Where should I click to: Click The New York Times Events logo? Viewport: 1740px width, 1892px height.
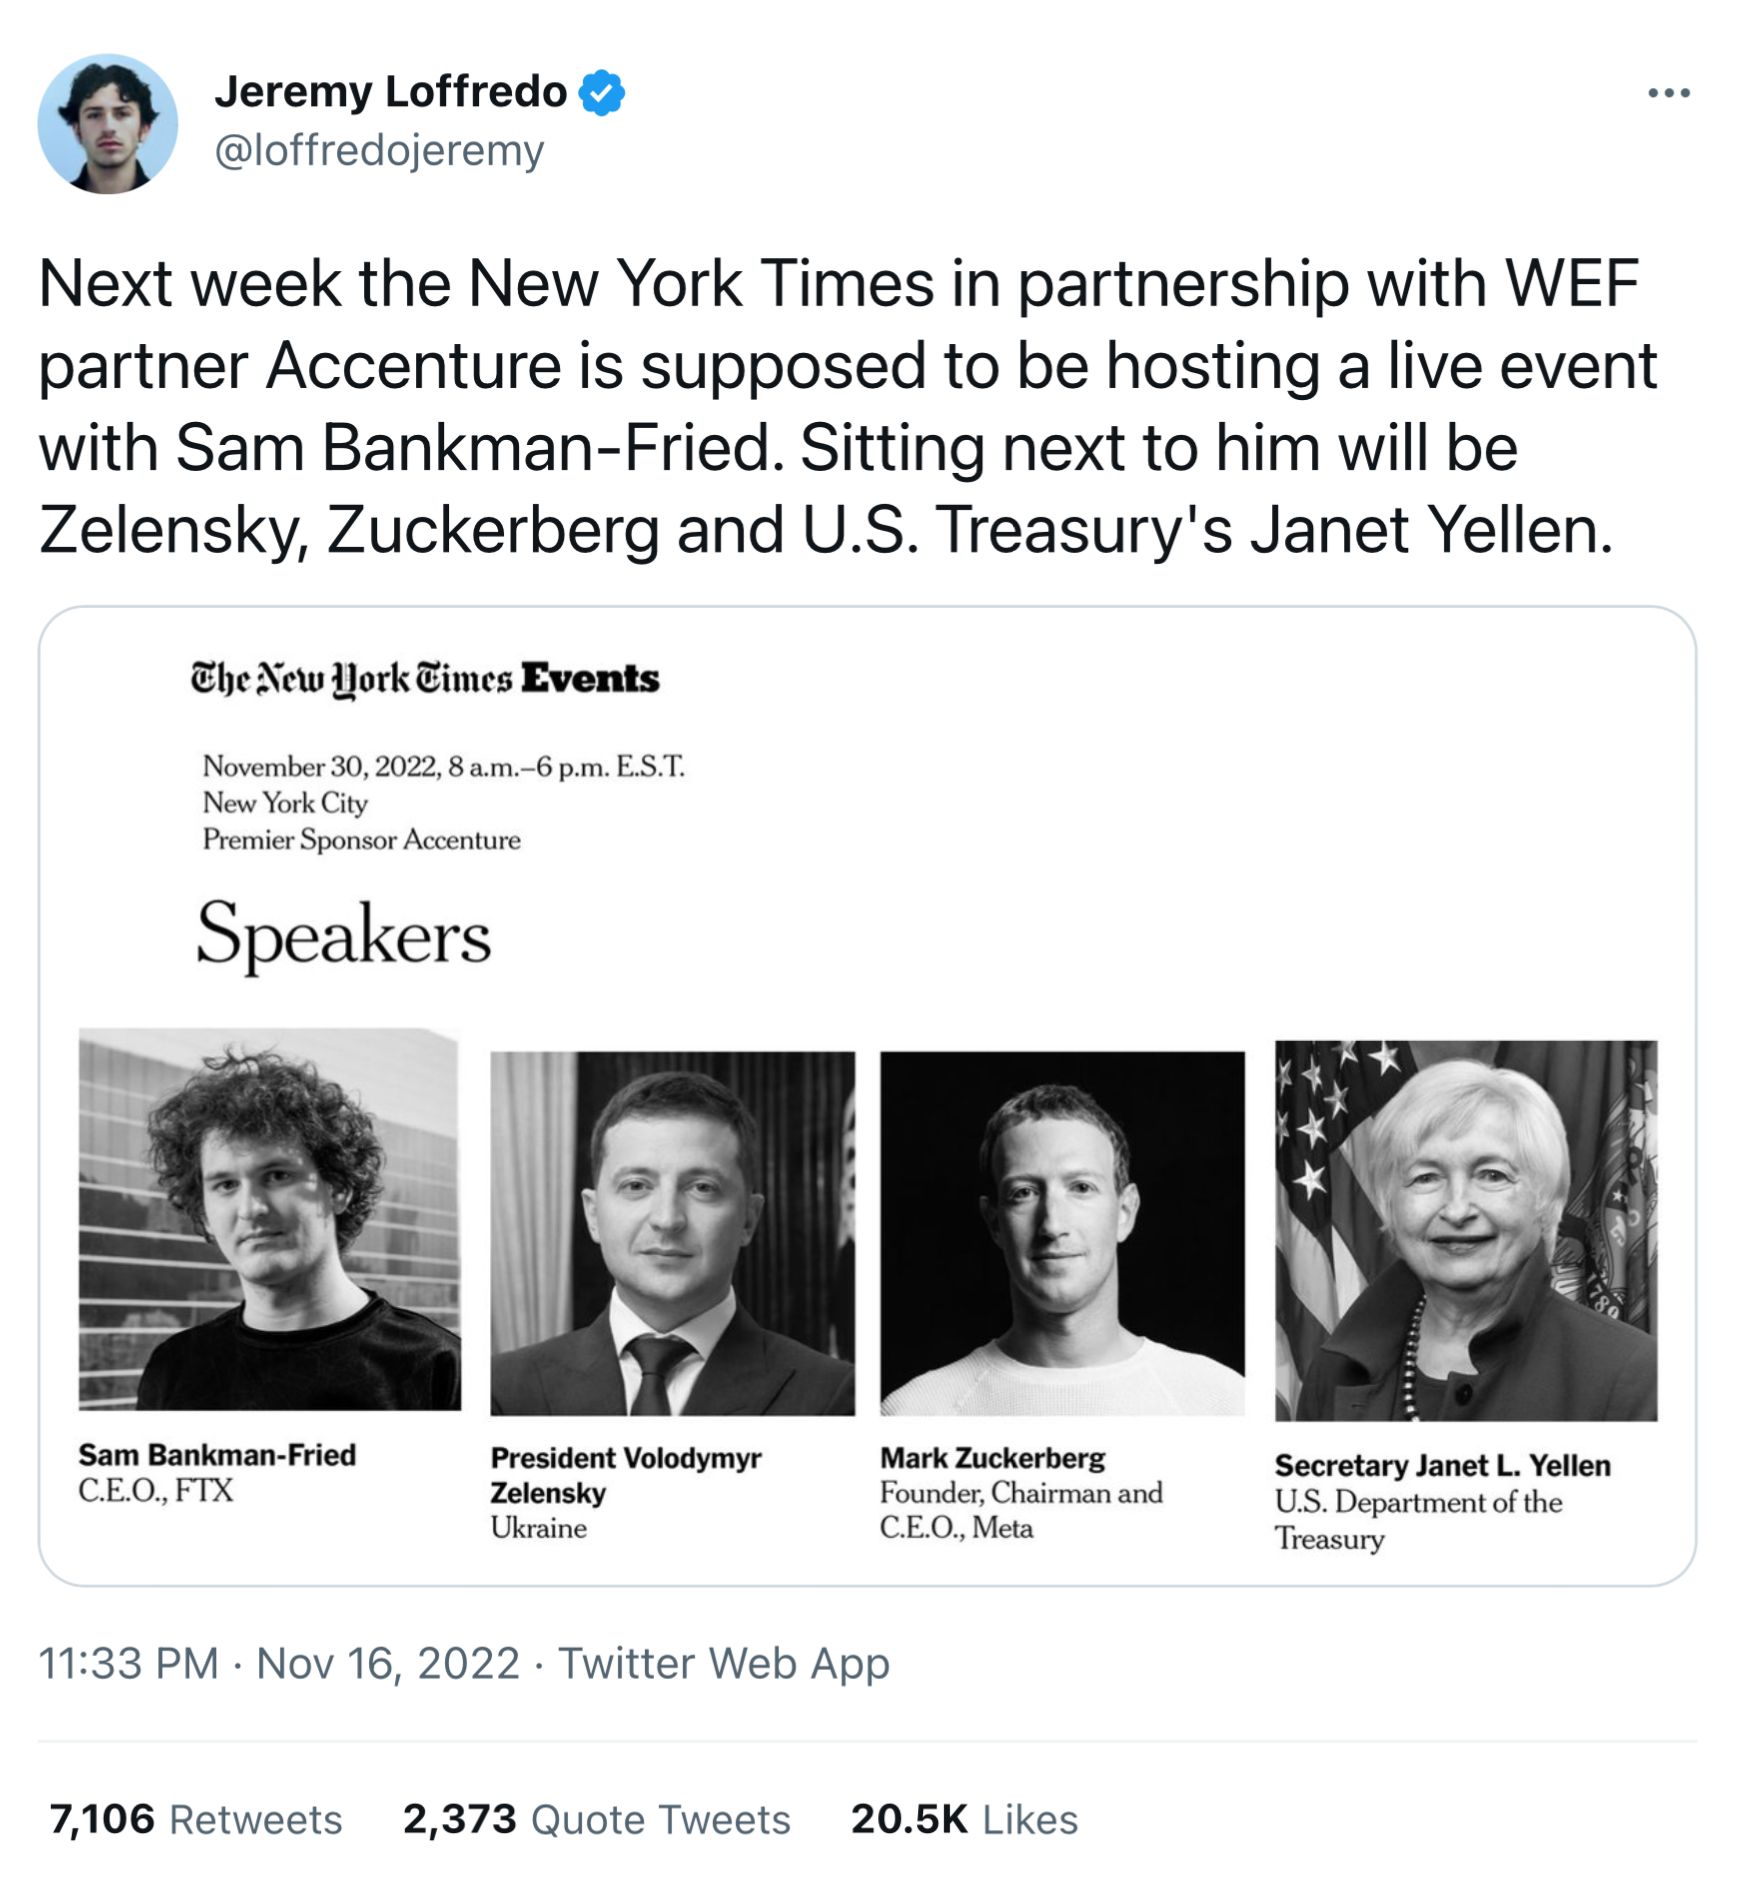[x=425, y=679]
